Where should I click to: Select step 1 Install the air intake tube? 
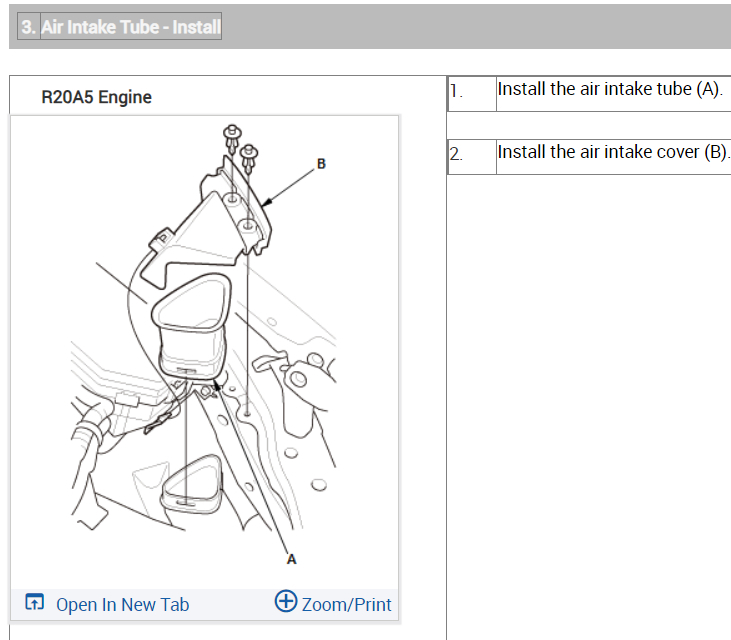point(610,89)
